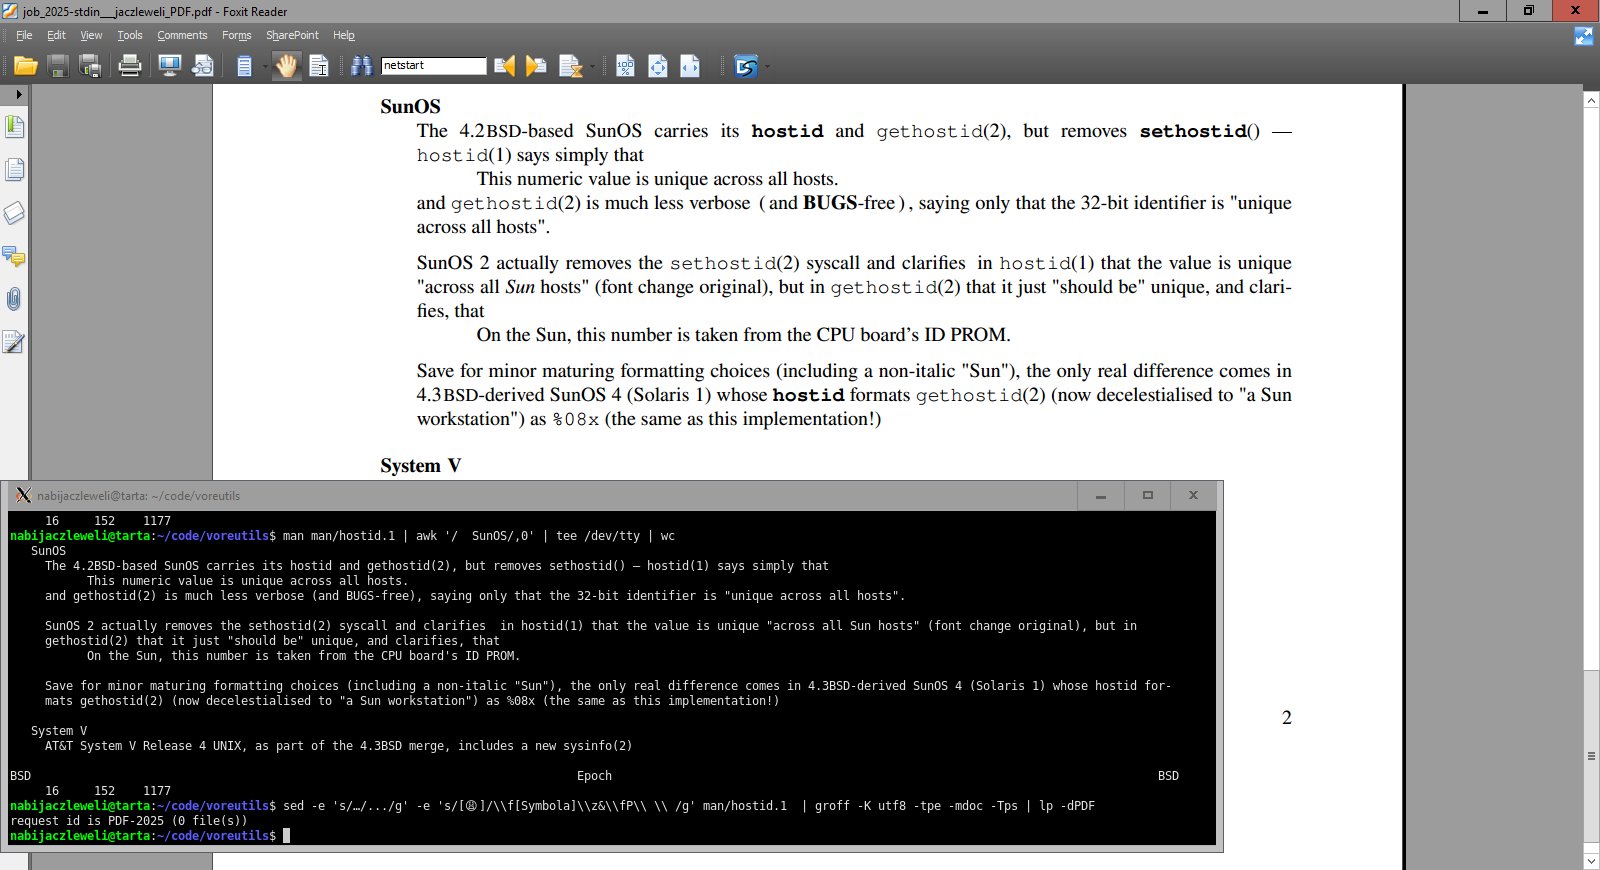Open dropdown arrow beside the blue S icon
1600x870 pixels.
click(767, 67)
